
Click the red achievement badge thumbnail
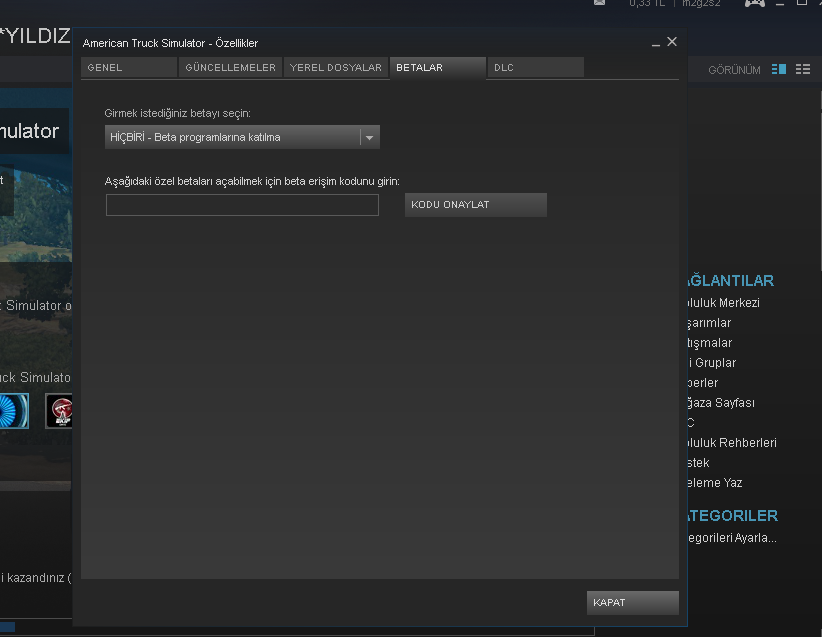pos(59,411)
